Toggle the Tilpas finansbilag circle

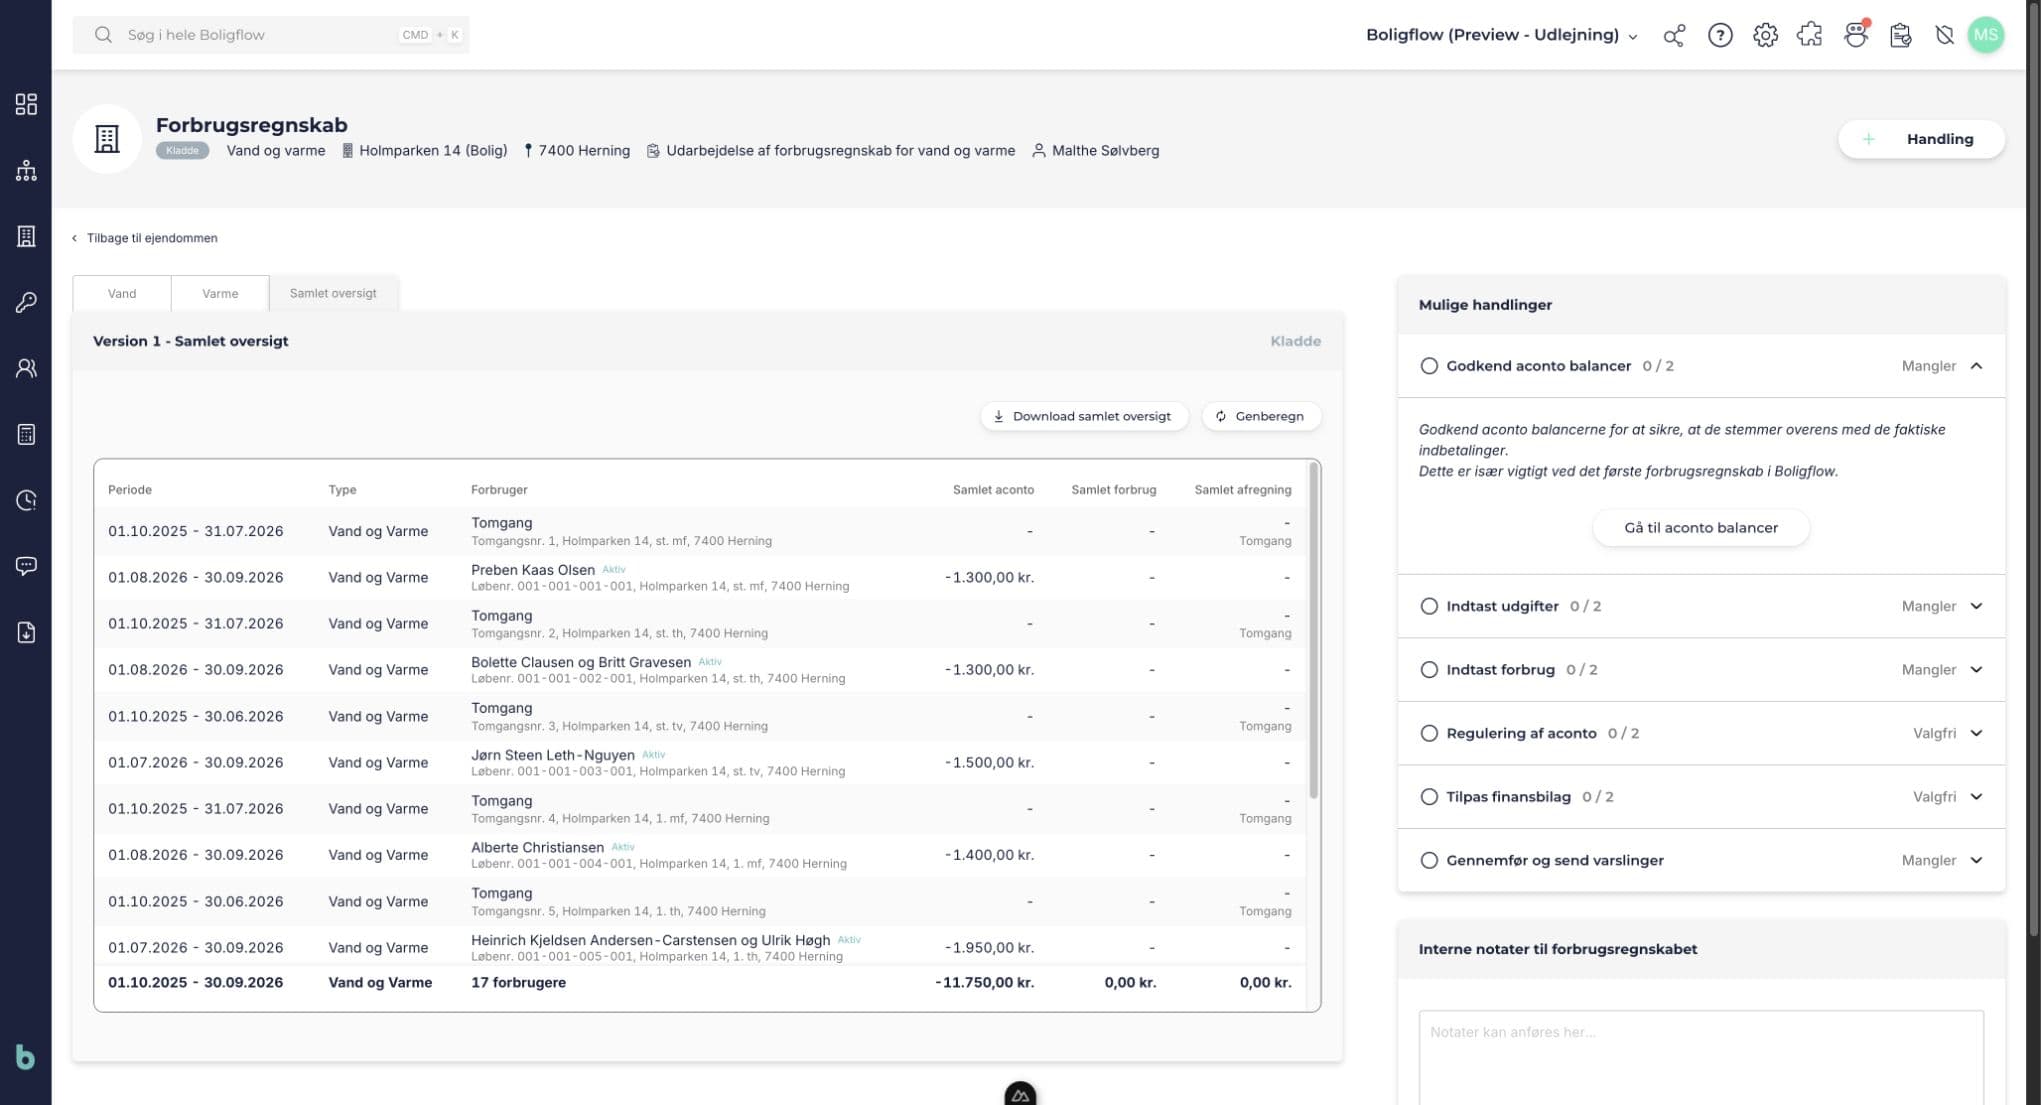point(1429,797)
